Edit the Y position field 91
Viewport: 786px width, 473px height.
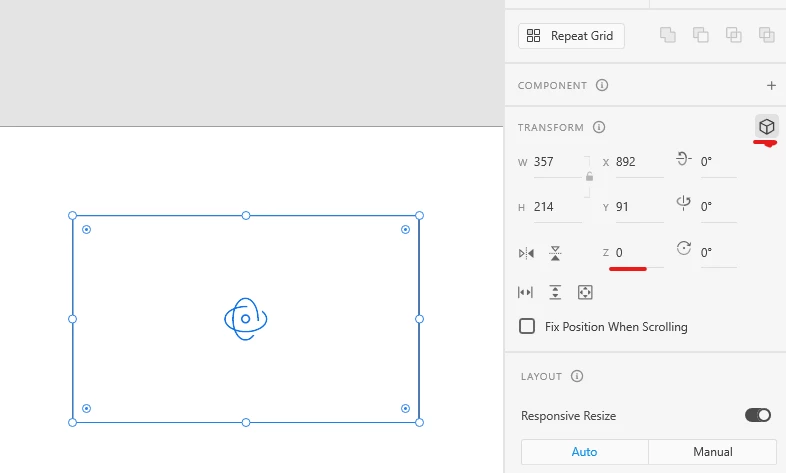pyautogui.click(x=639, y=207)
